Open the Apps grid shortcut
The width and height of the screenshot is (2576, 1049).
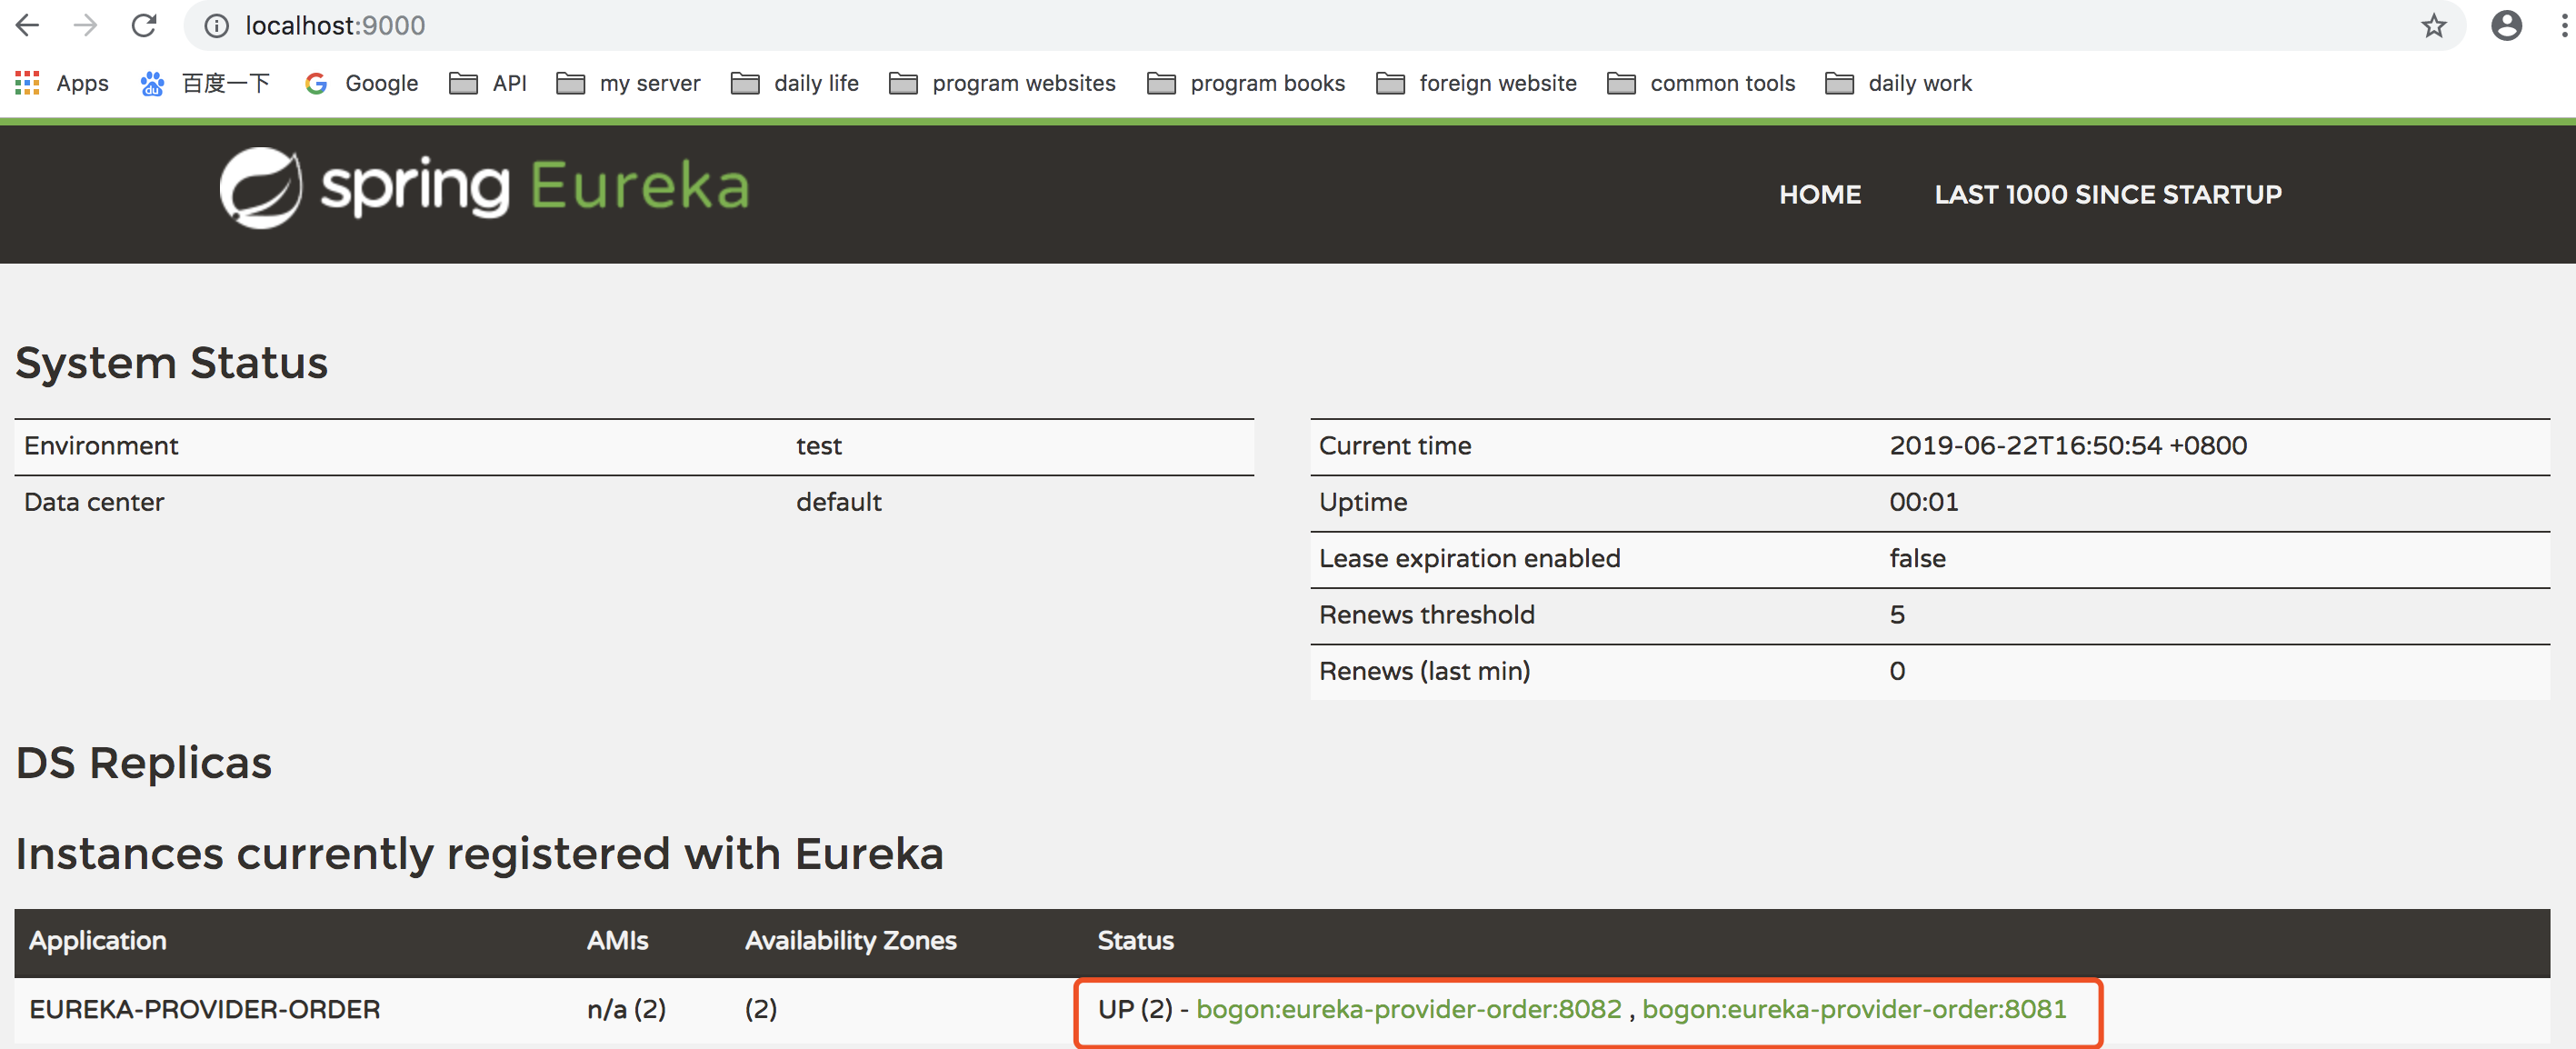pos(62,83)
